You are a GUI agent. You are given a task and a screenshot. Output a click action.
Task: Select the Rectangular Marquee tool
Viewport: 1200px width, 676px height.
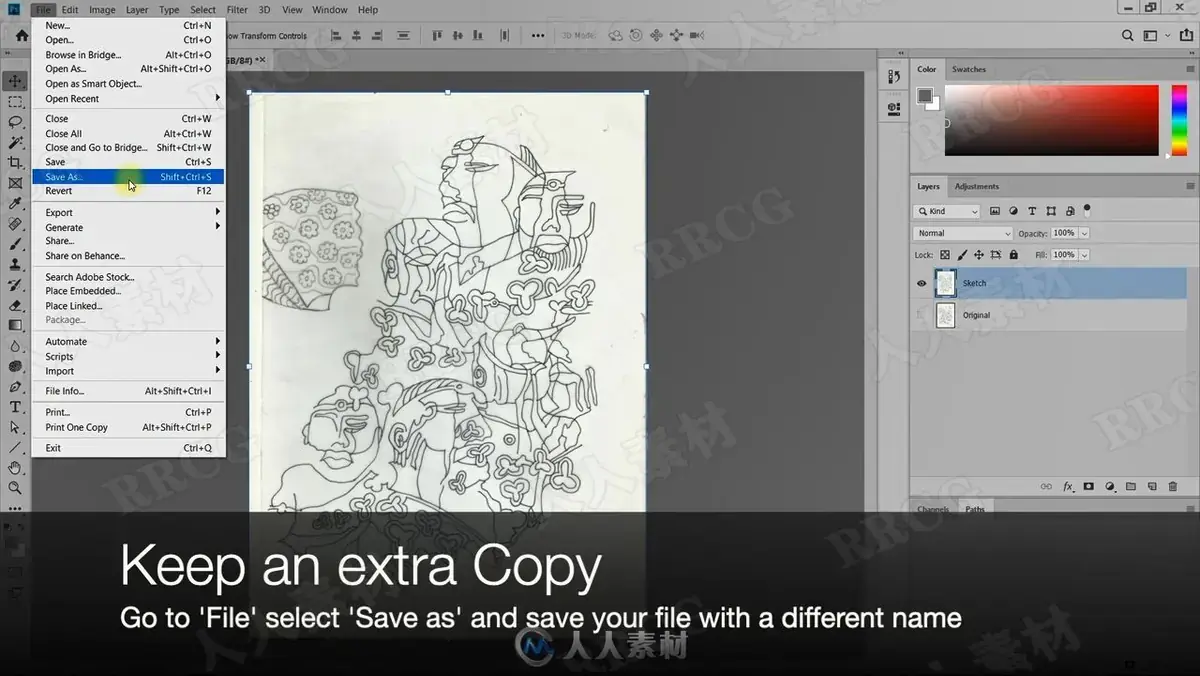[15, 101]
